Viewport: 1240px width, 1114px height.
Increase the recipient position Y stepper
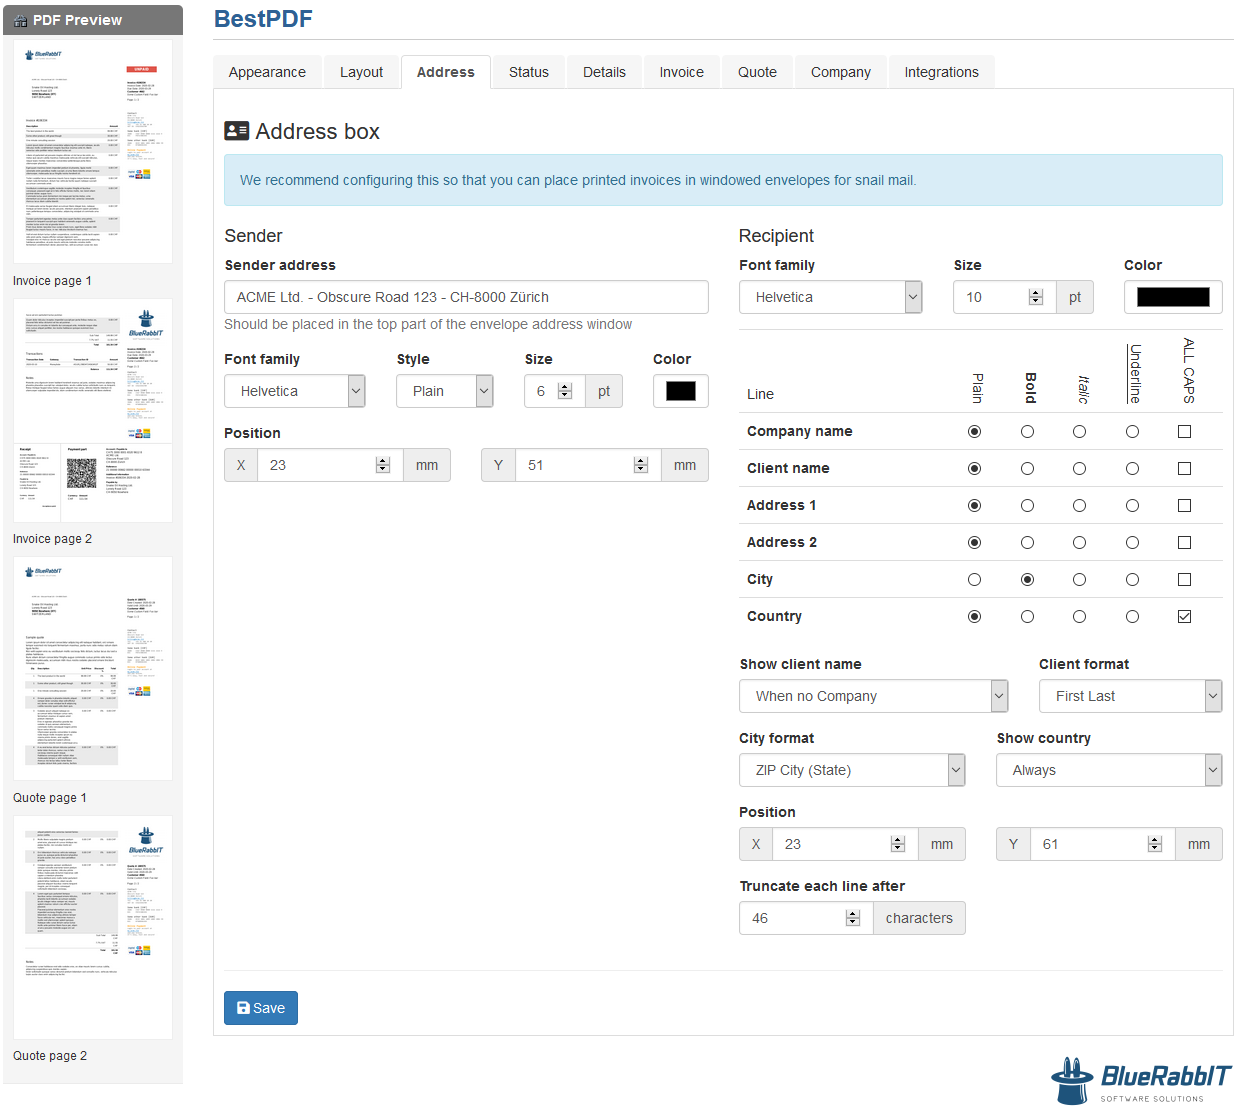point(1155,840)
